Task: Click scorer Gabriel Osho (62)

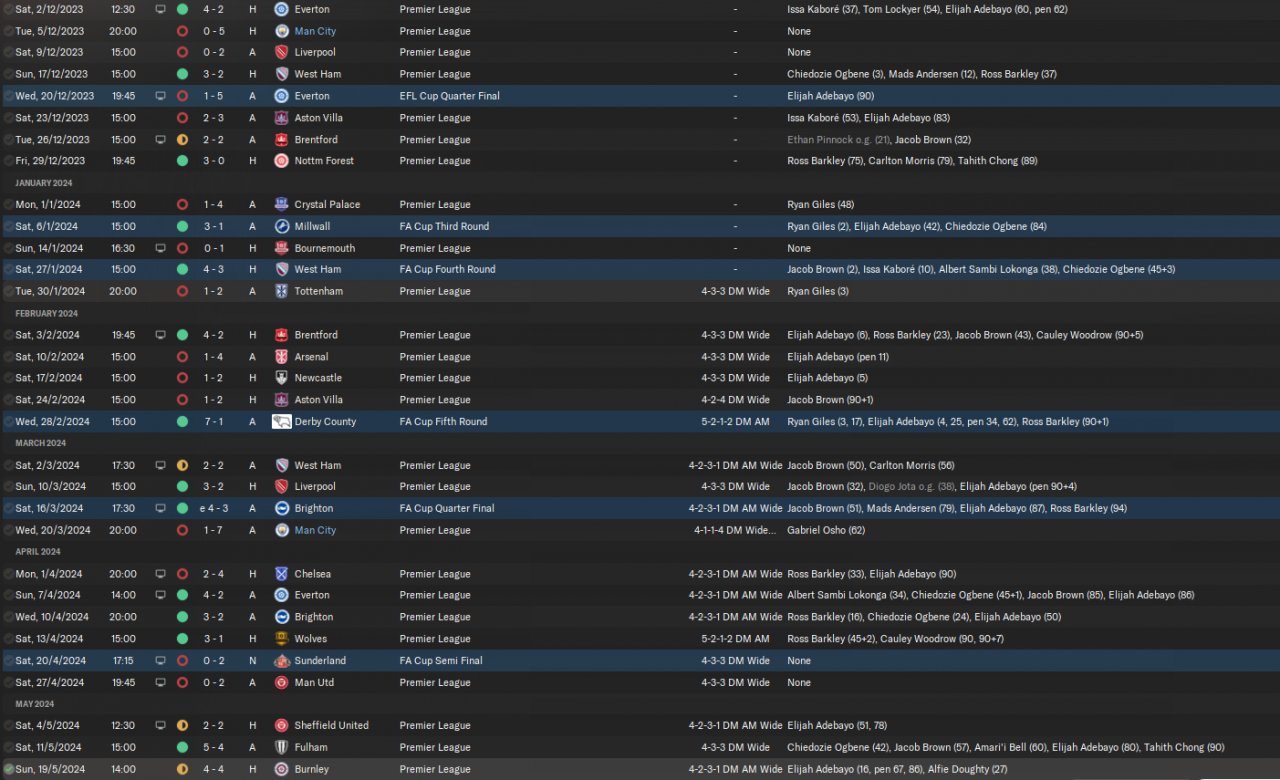Action: 826,530
